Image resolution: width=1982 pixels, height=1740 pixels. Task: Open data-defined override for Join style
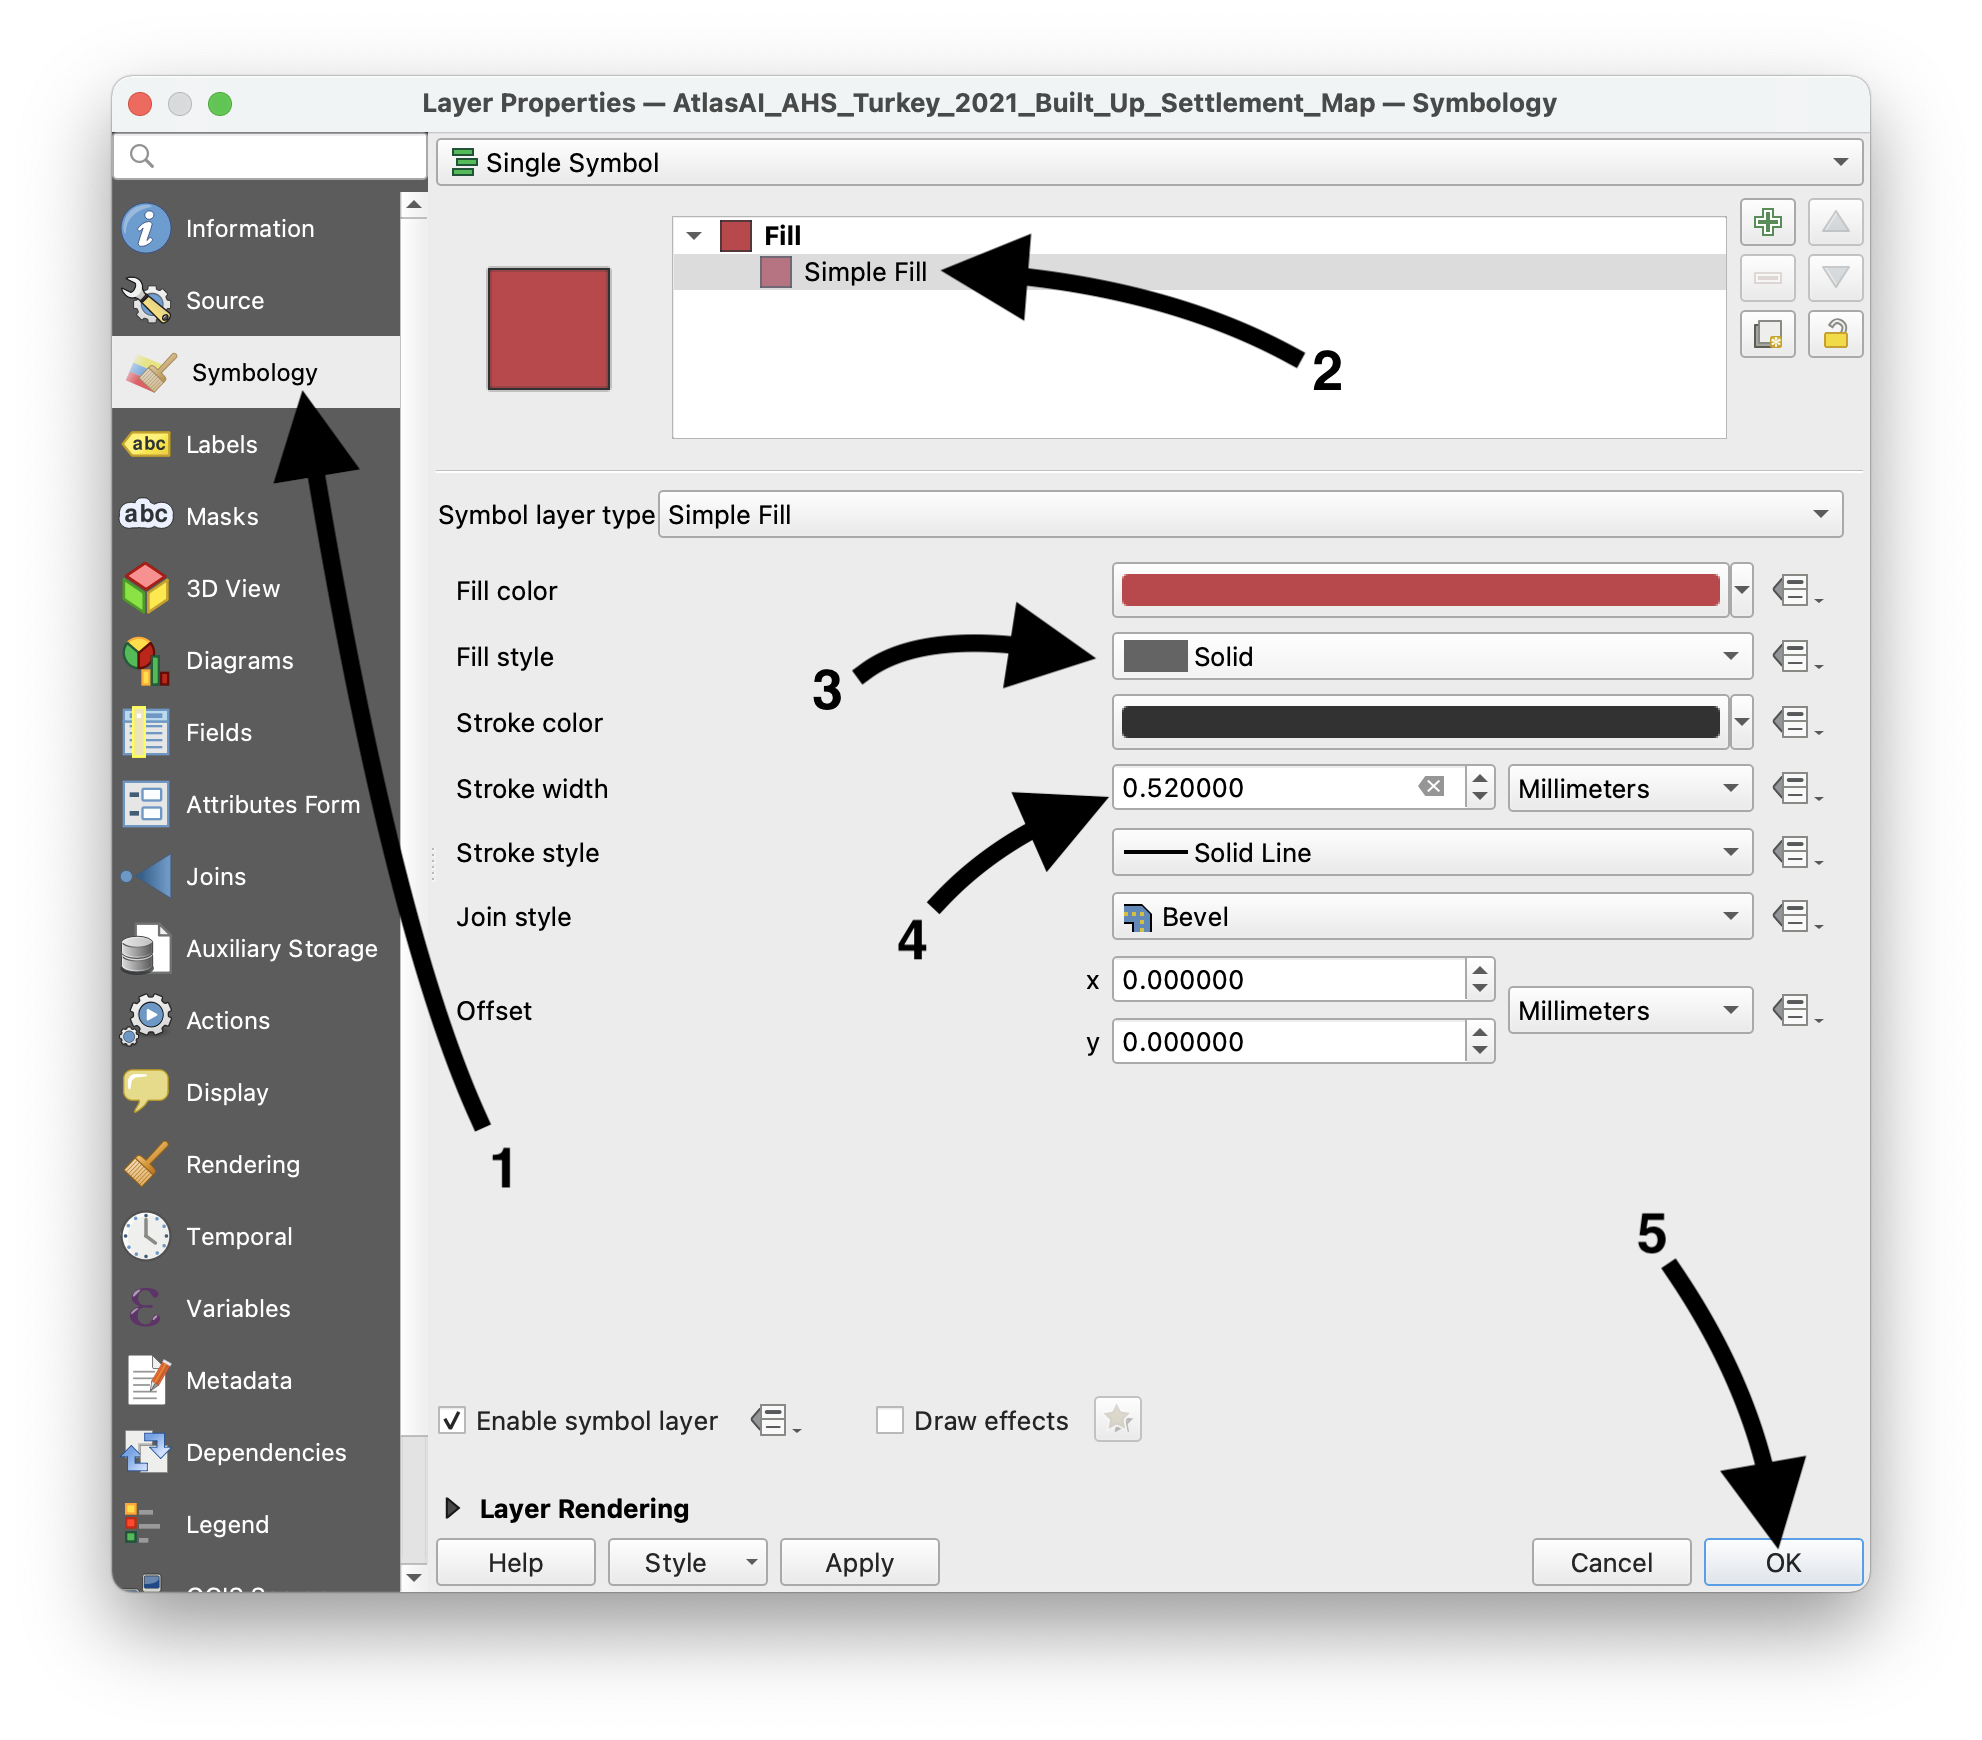coord(1796,916)
